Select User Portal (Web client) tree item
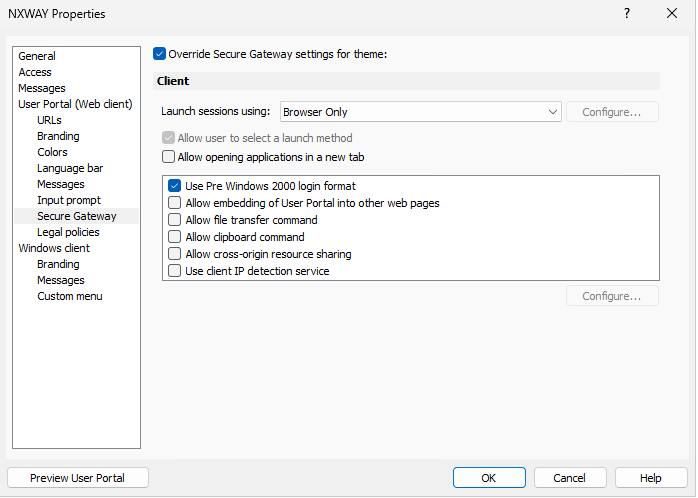This screenshot has height=498, width=698. coord(75,104)
